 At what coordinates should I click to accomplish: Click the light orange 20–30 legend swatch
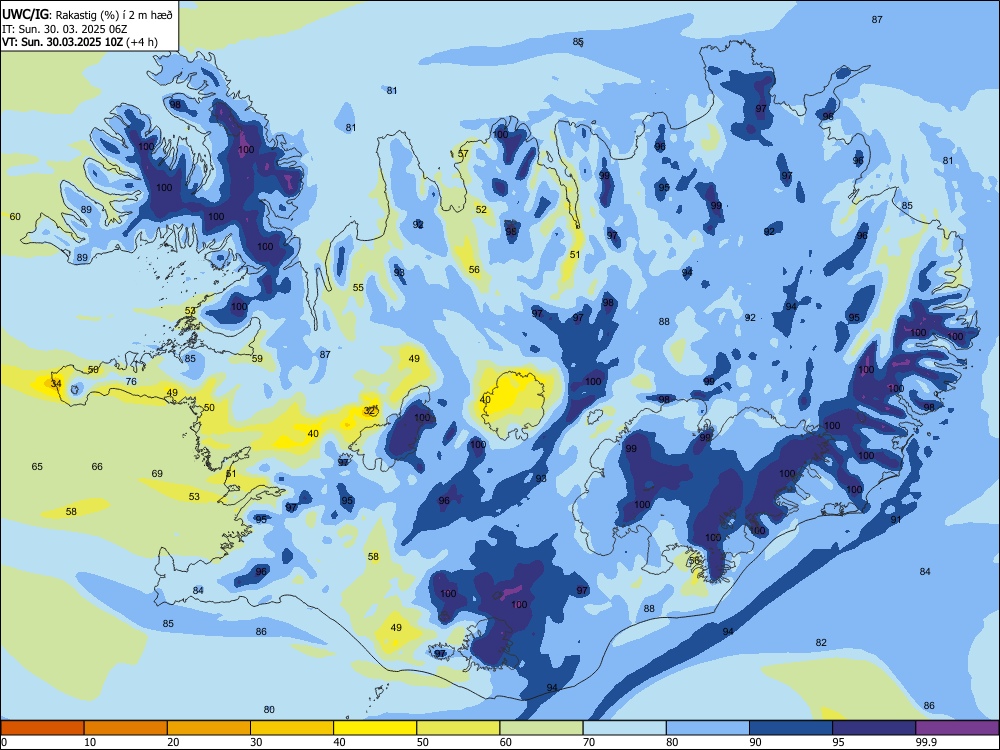[x=209, y=728]
